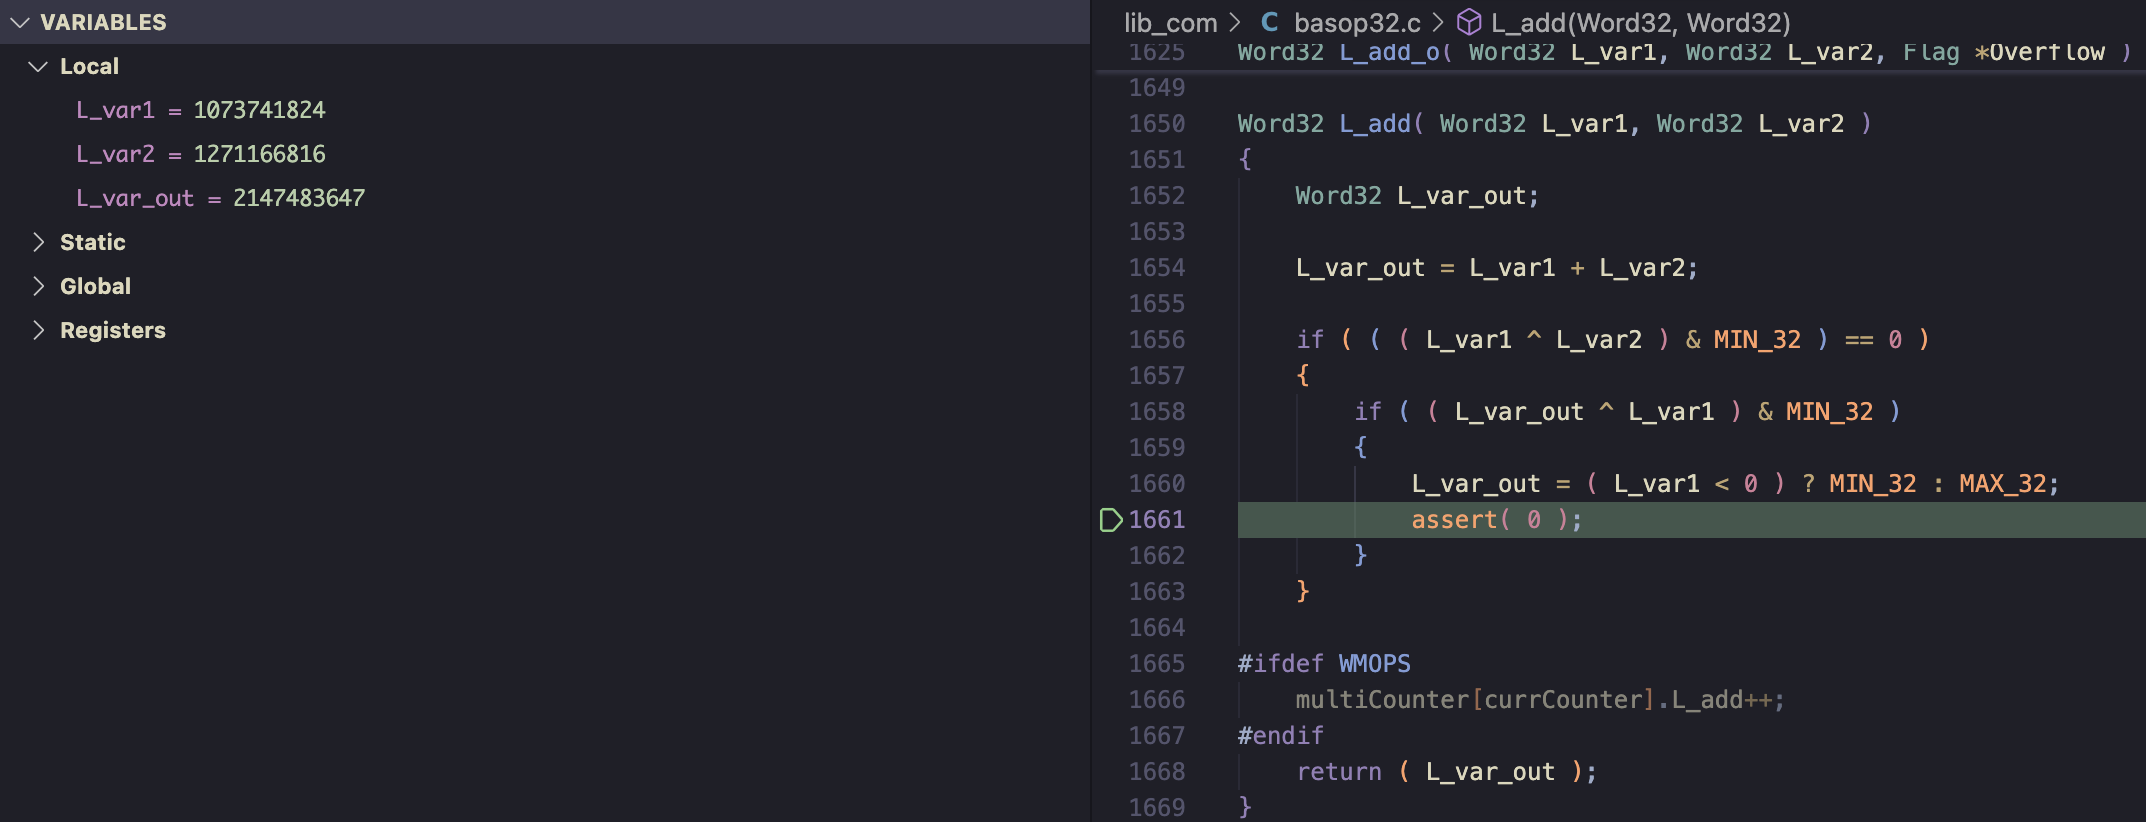The width and height of the screenshot is (2146, 822).
Task: Click the L_add function cube icon
Action: [1469, 22]
